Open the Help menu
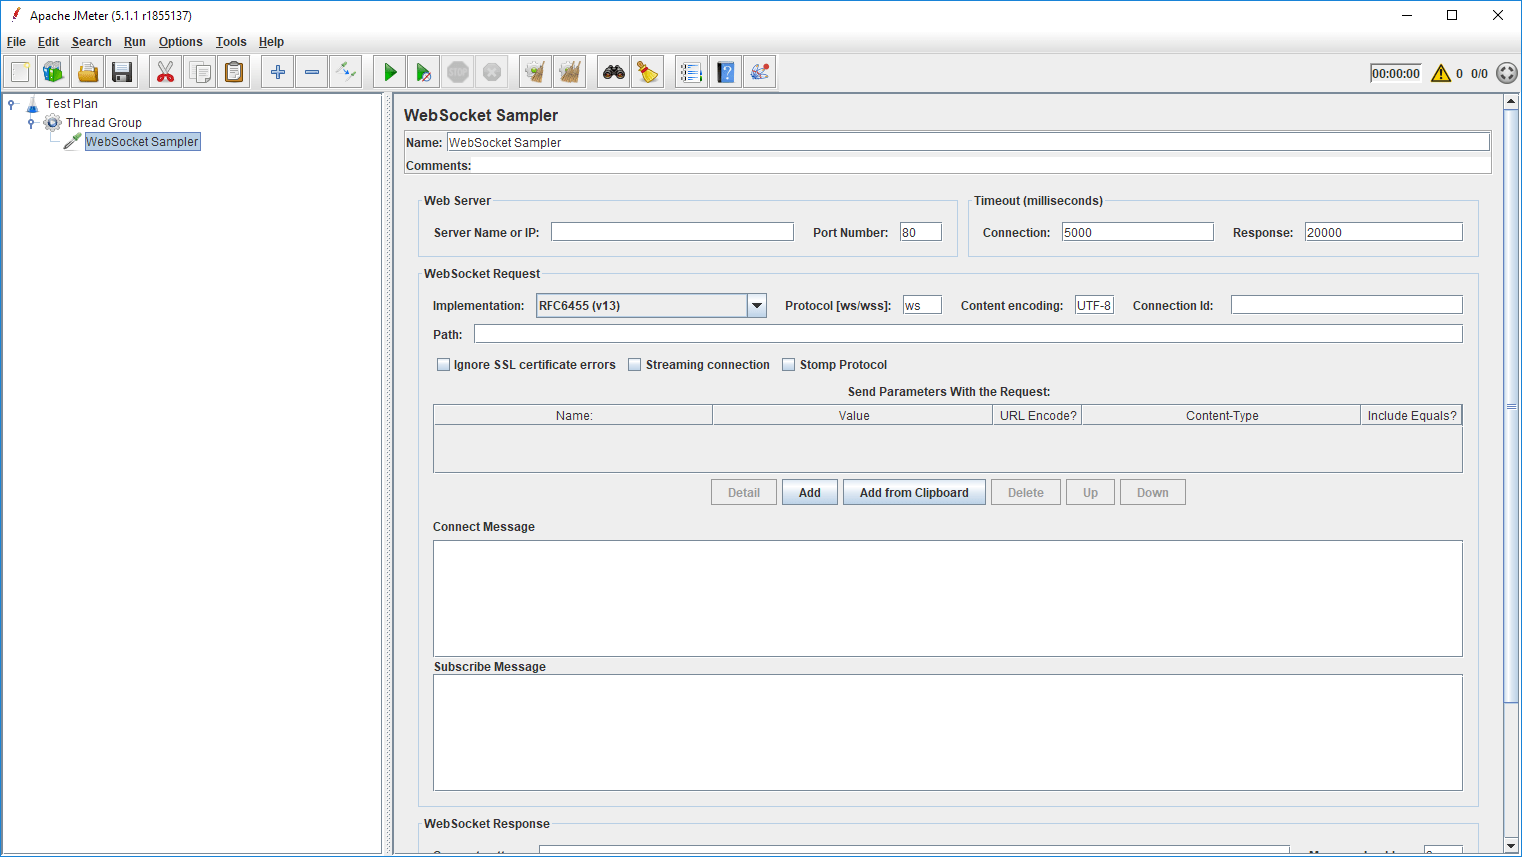The width and height of the screenshot is (1522, 857). click(x=271, y=42)
